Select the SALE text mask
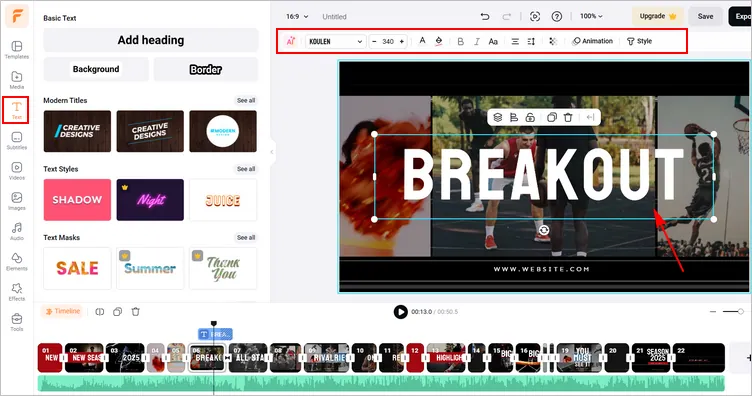This screenshot has width=752, height=396. point(77,268)
